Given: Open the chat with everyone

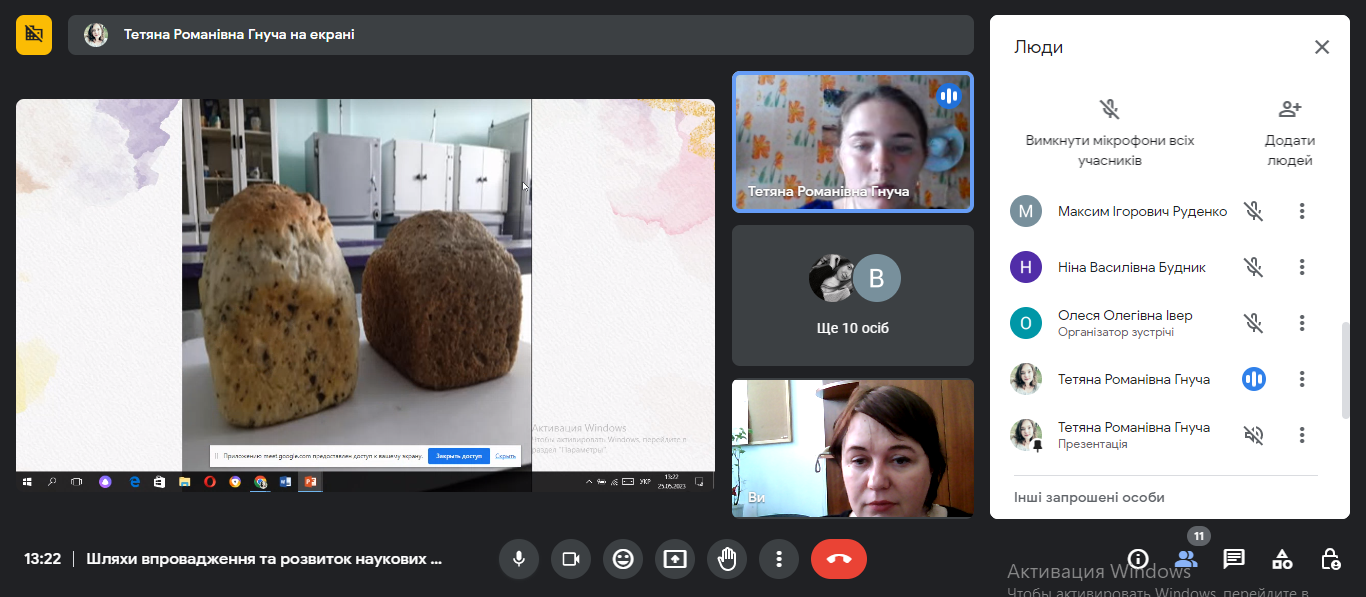Looking at the screenshot, I should [1234, 559].
